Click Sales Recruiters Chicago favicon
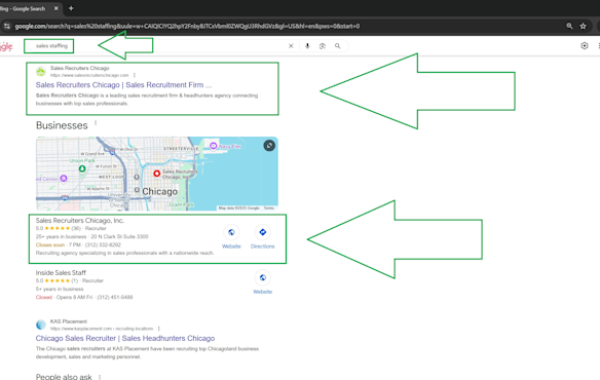The width and height of the screenshot is (600, 380). tap(41, 72)
